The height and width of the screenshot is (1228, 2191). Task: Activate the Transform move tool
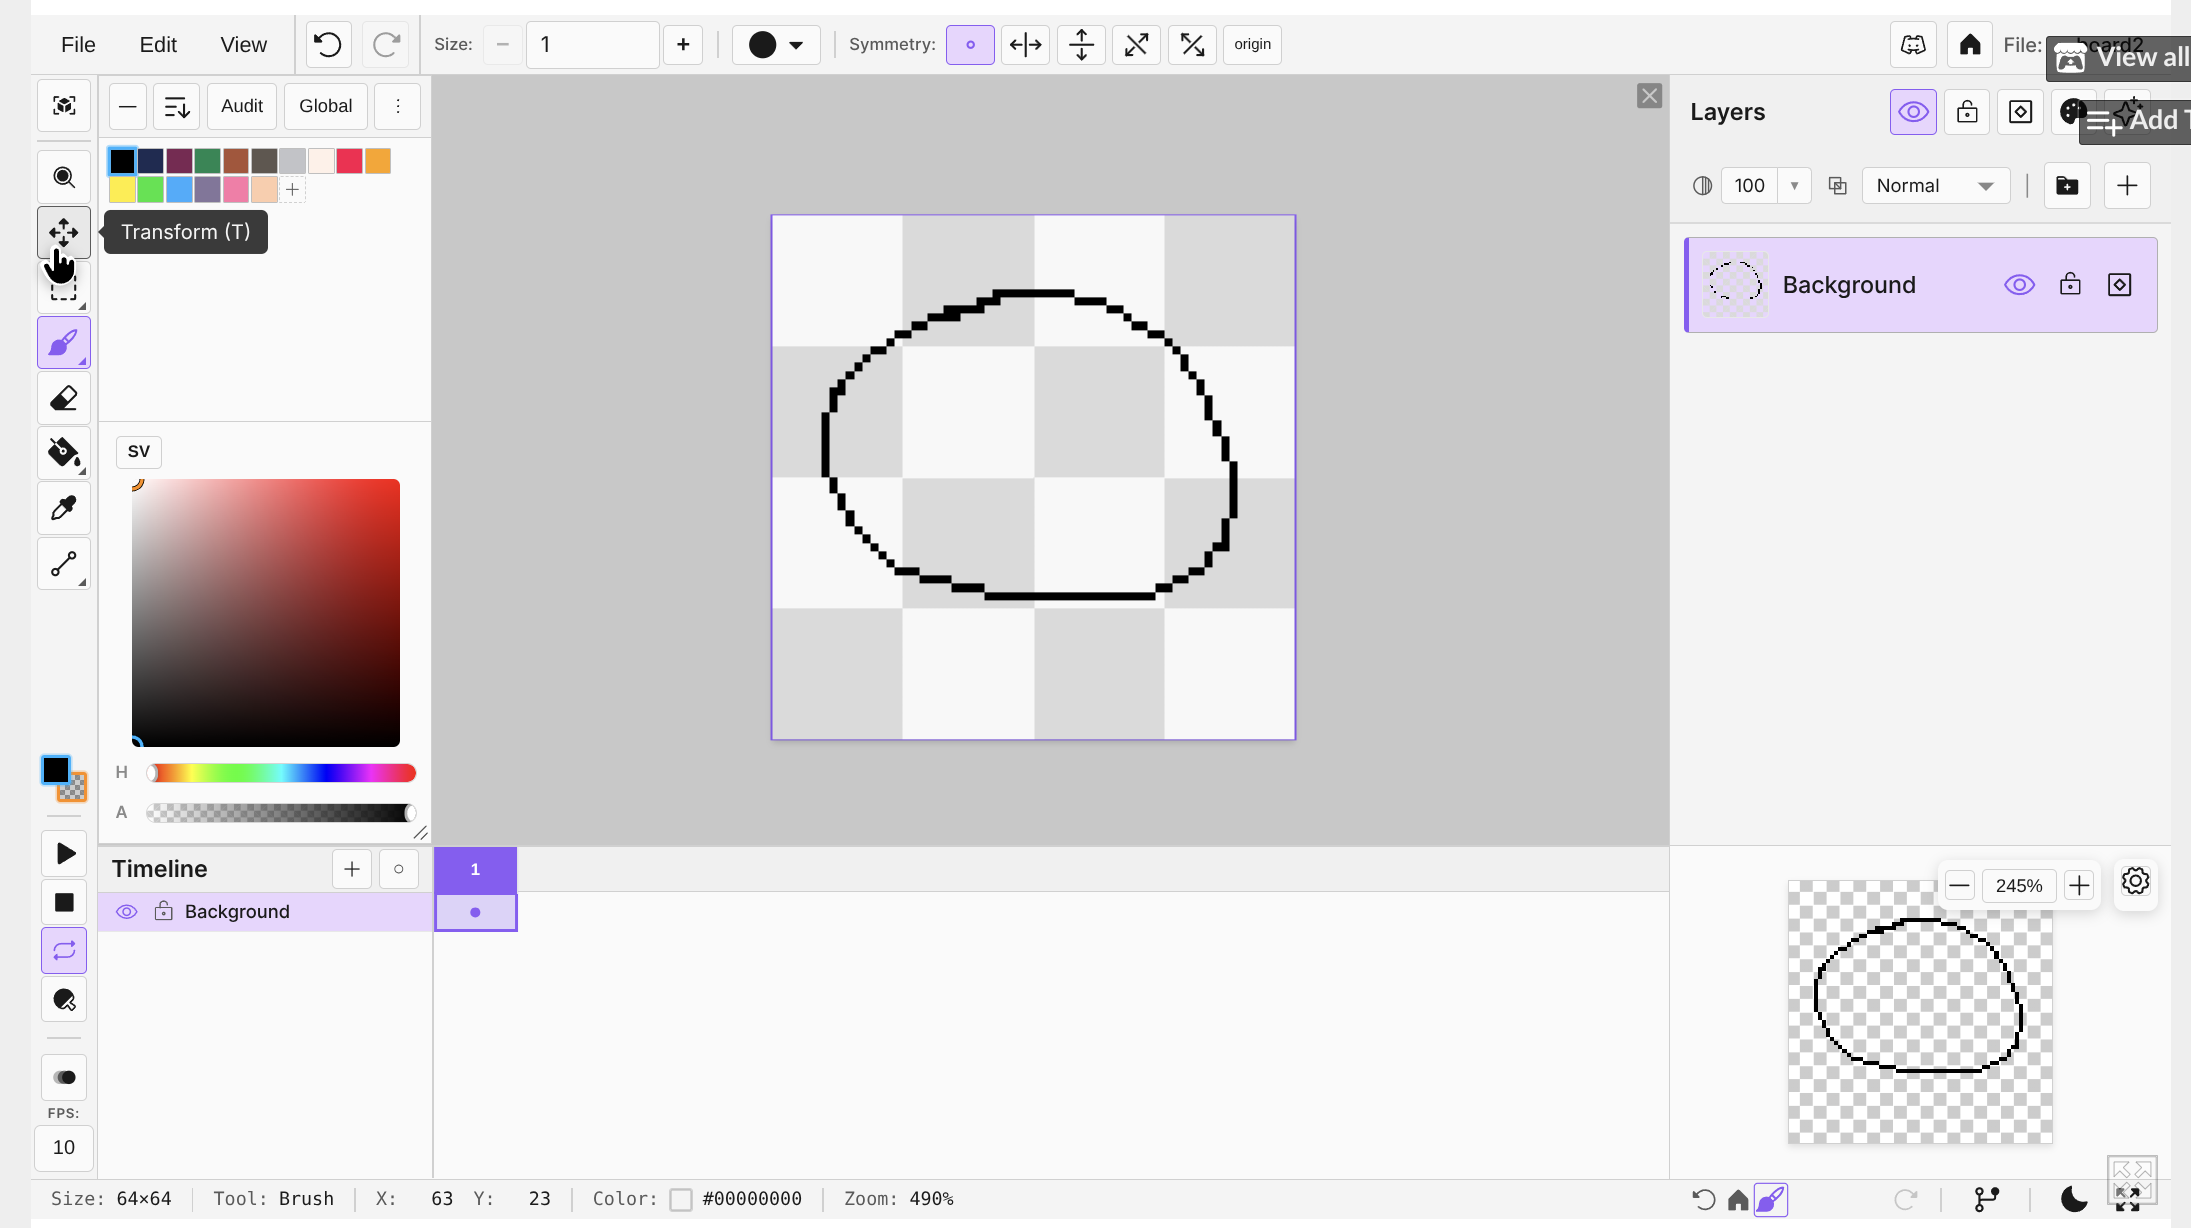[63, 232]
